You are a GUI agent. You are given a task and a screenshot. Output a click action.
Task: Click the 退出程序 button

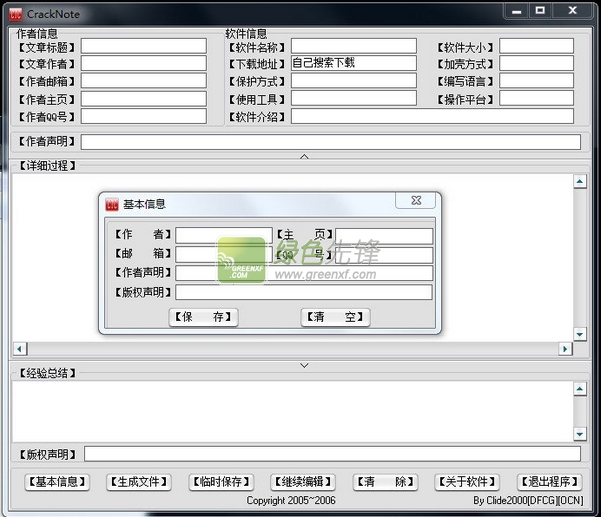[550, 482]
